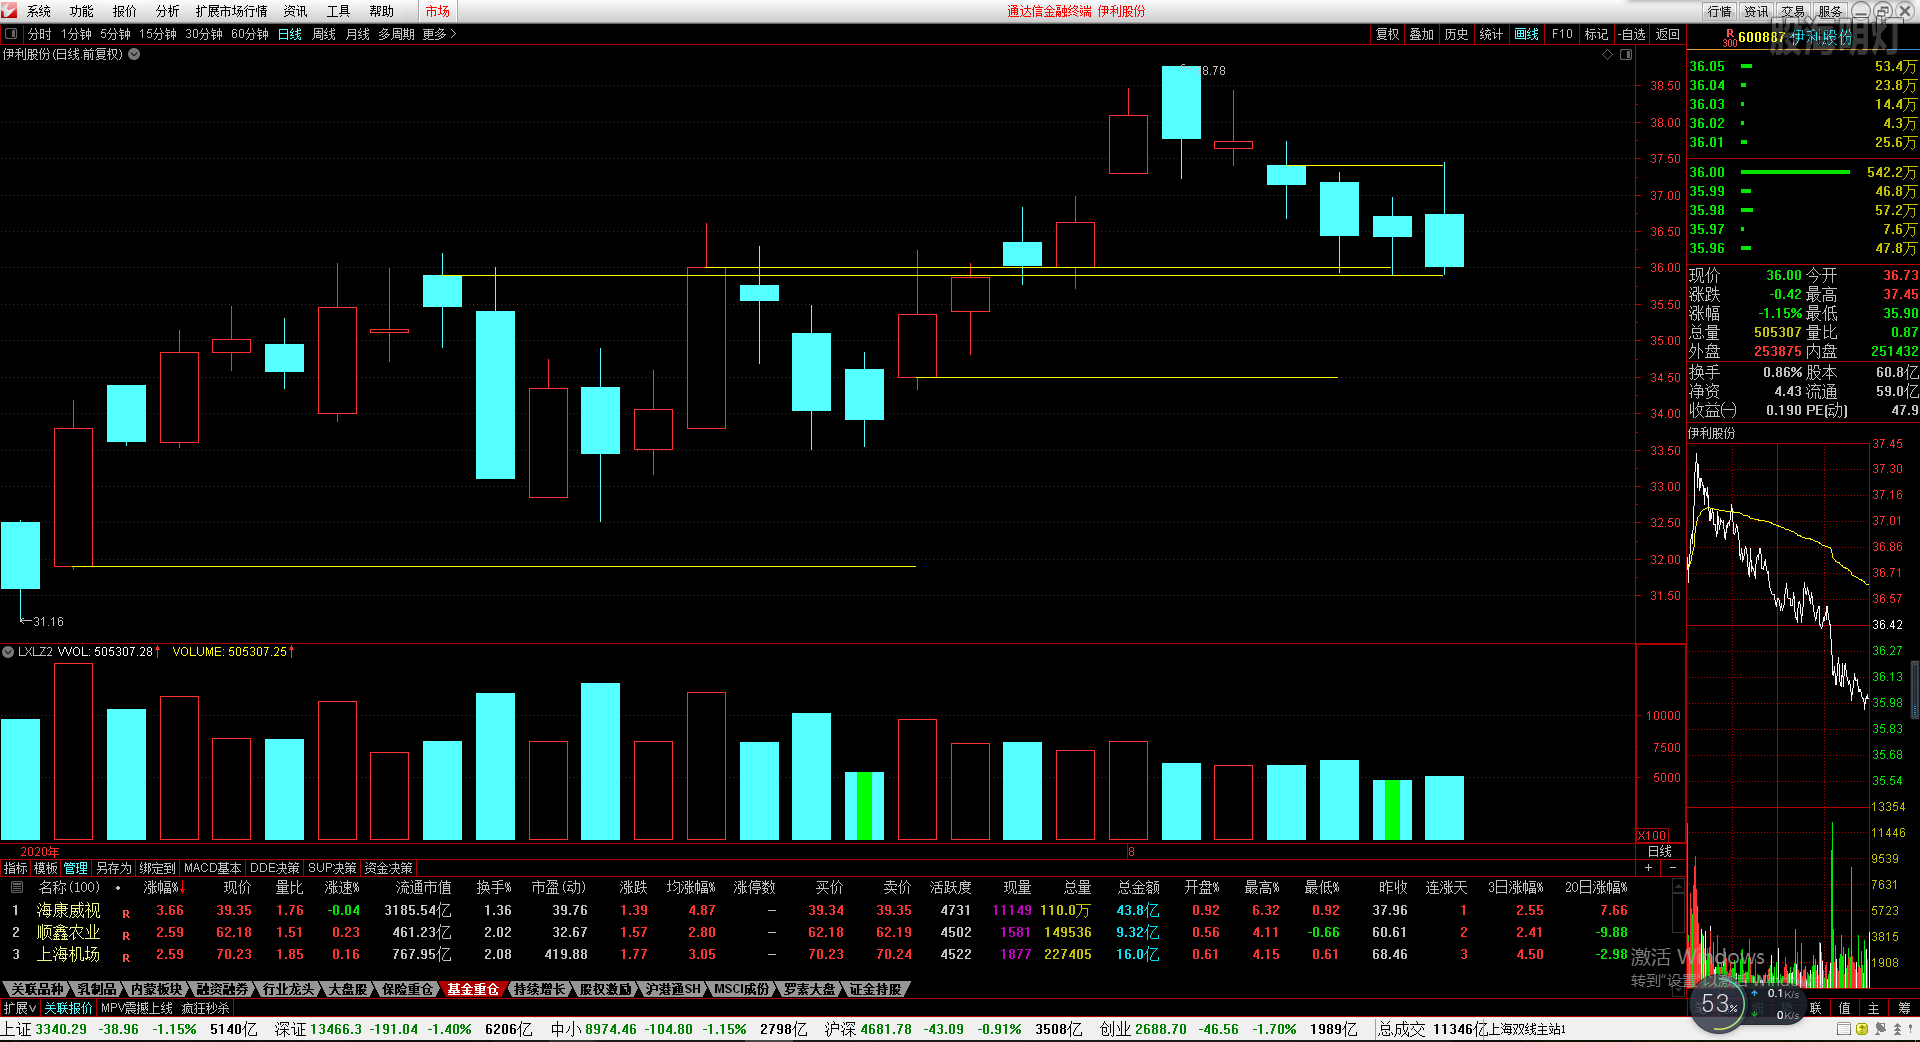
Task: Open the 扩展市场行情 menu
Action: (x=232, y=11)
